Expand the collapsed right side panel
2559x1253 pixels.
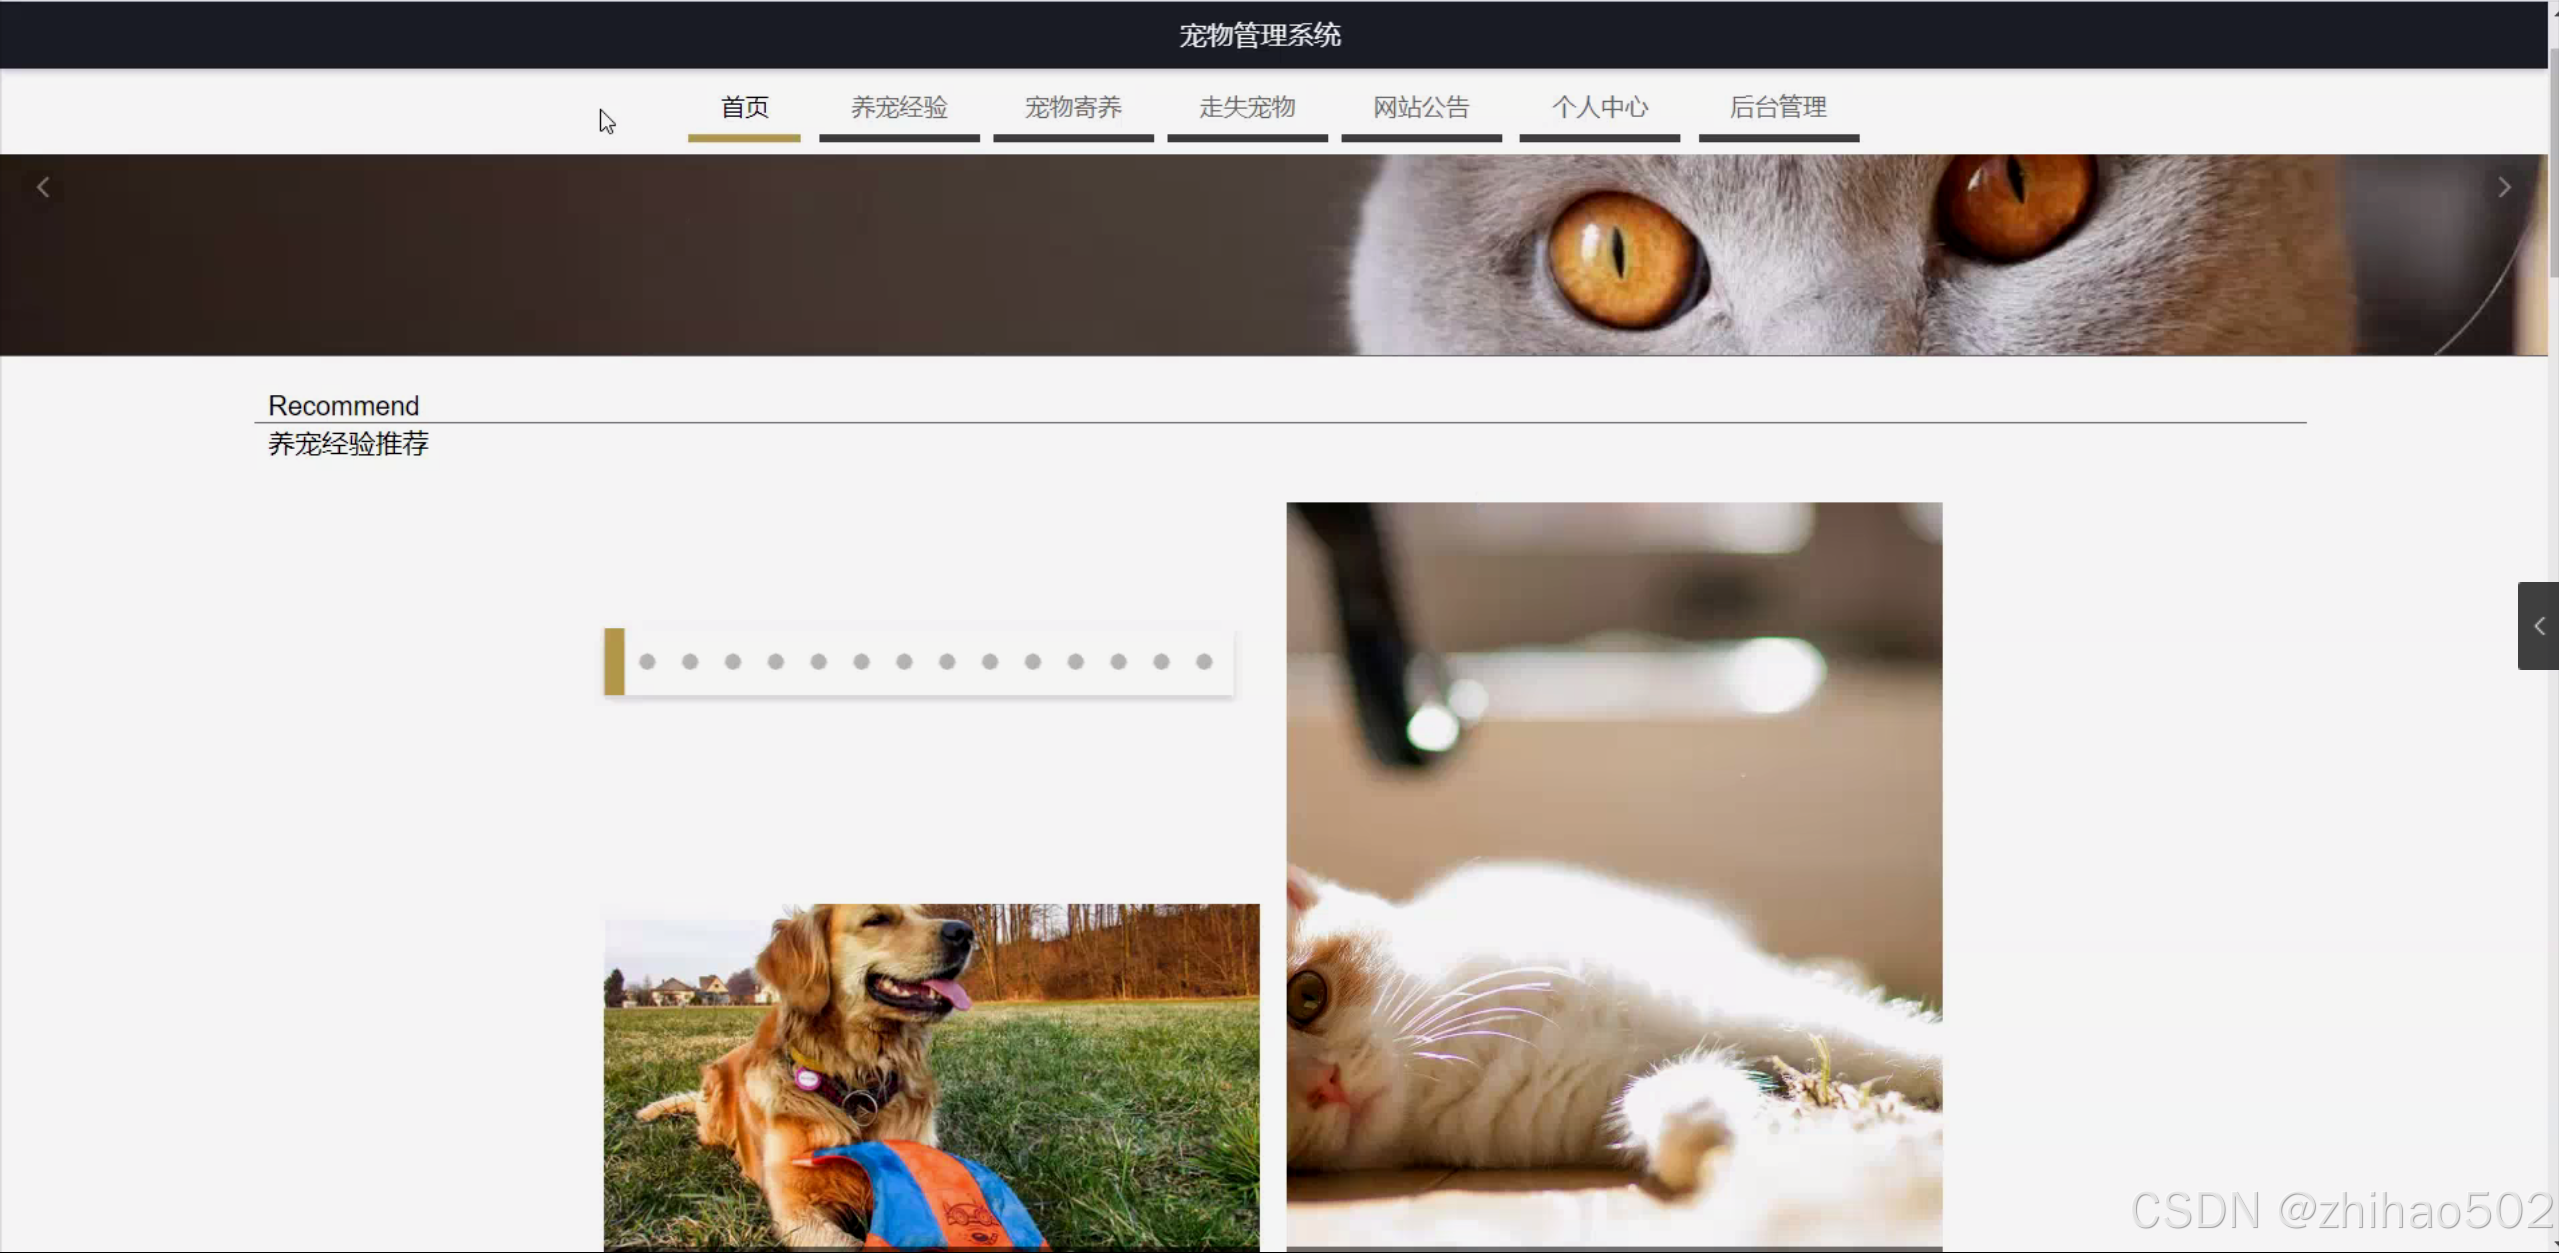2538,626
